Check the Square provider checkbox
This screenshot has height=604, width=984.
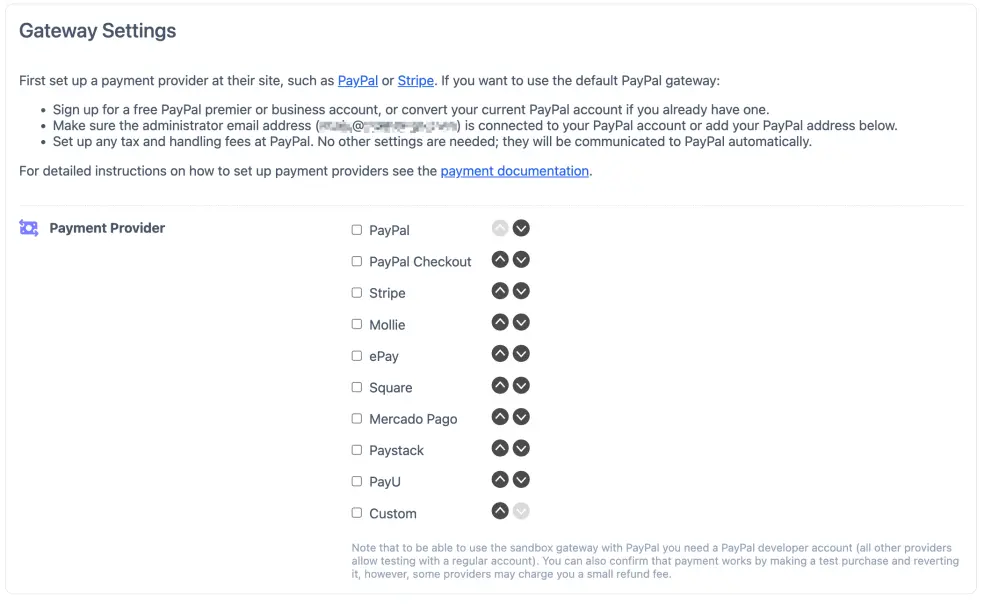pos(356,387)
